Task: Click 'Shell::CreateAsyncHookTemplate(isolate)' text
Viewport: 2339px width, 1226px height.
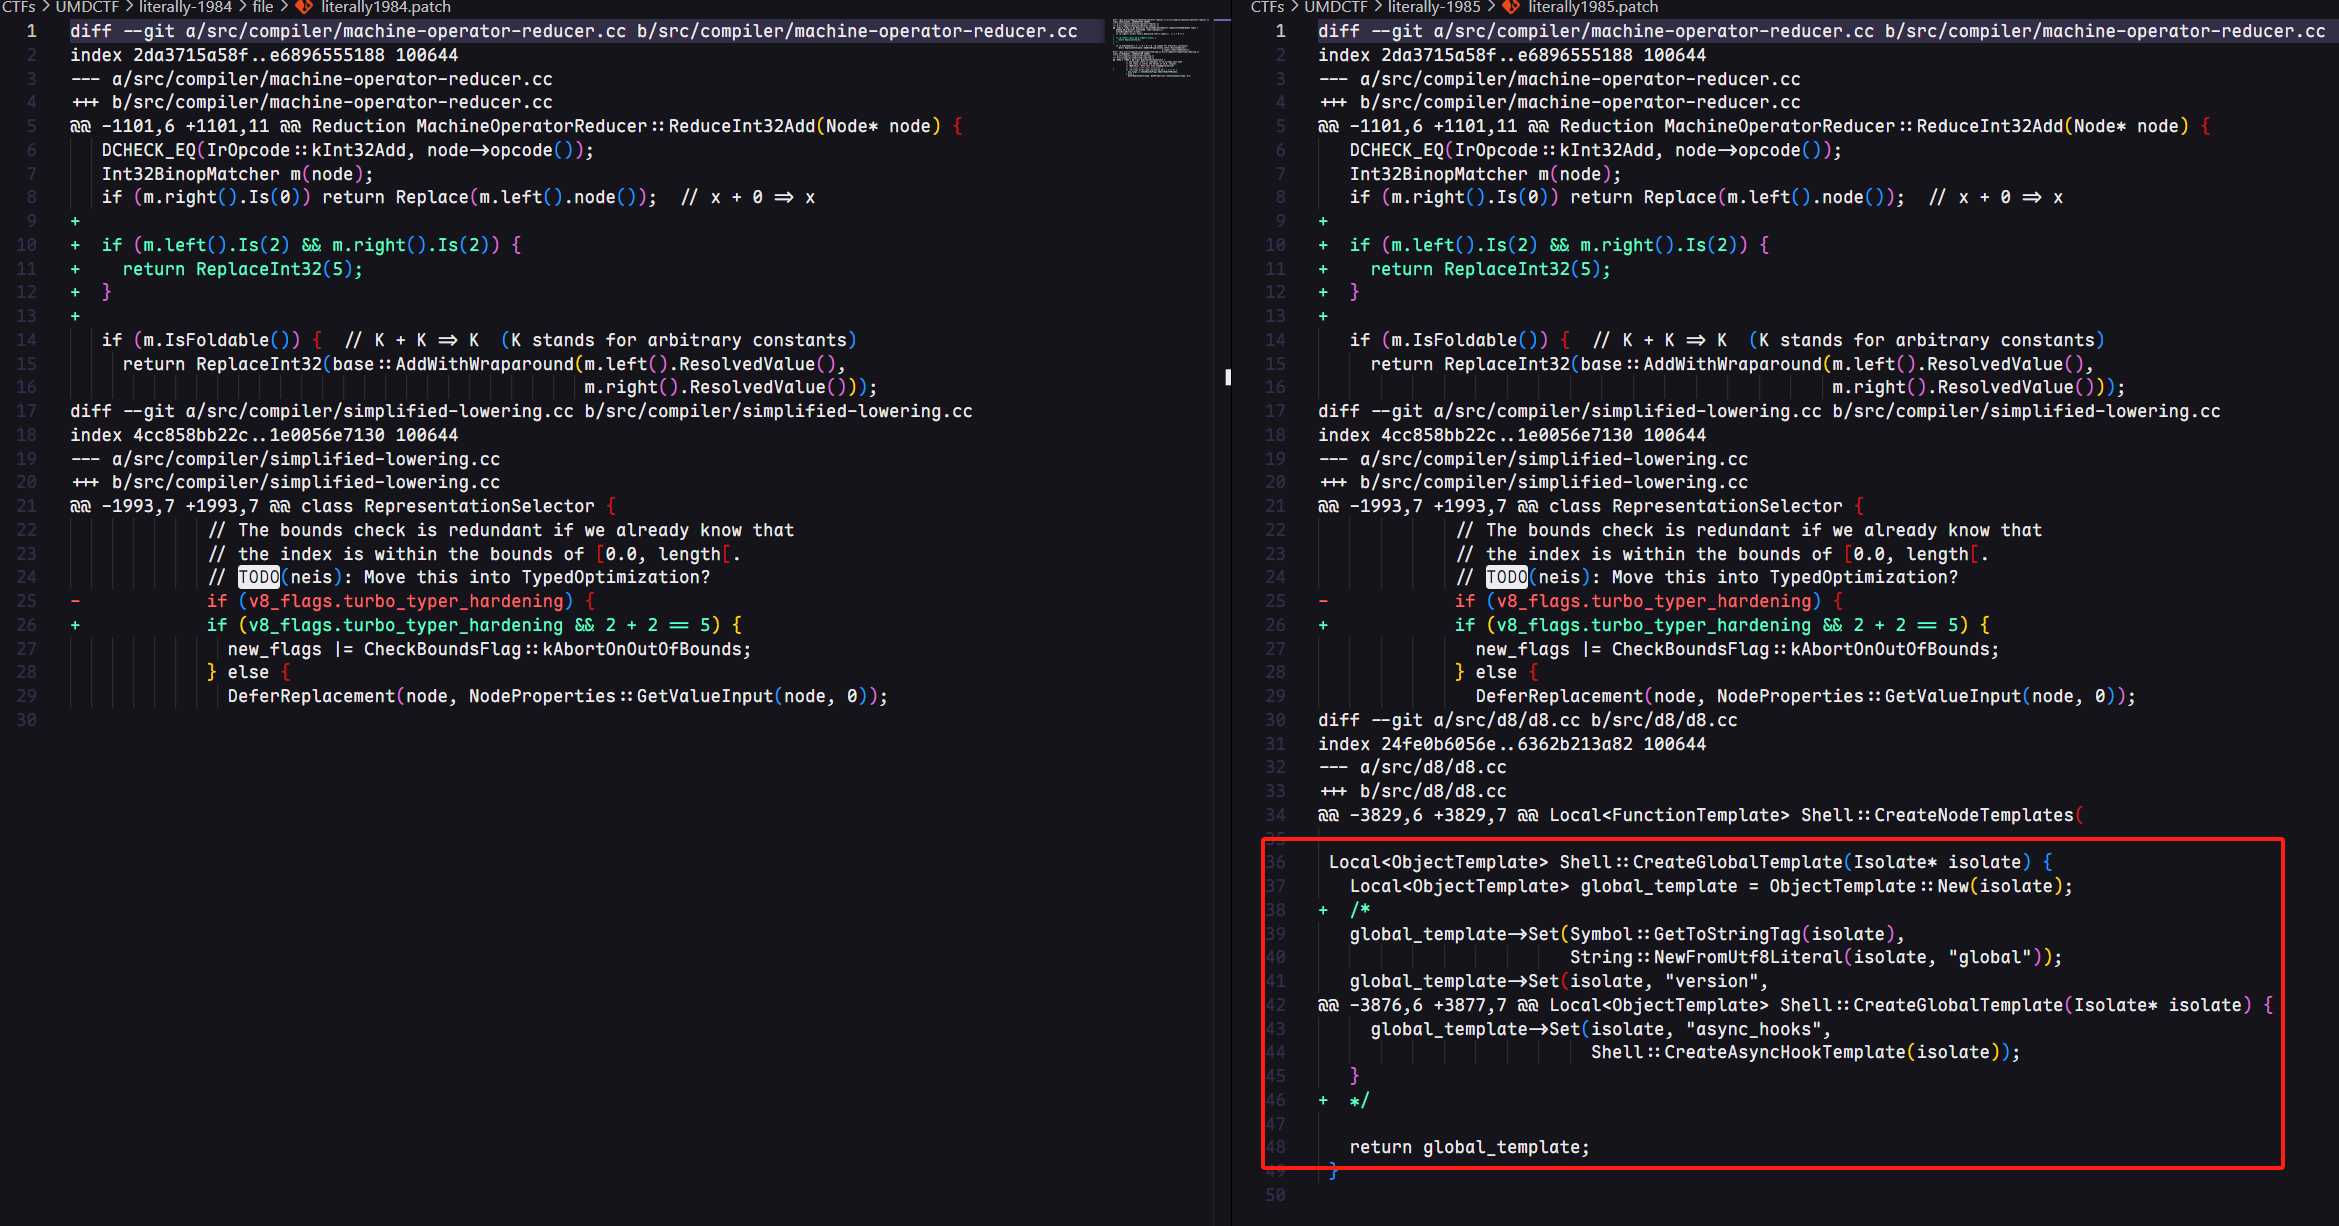Action: tap(1800, 1052)
